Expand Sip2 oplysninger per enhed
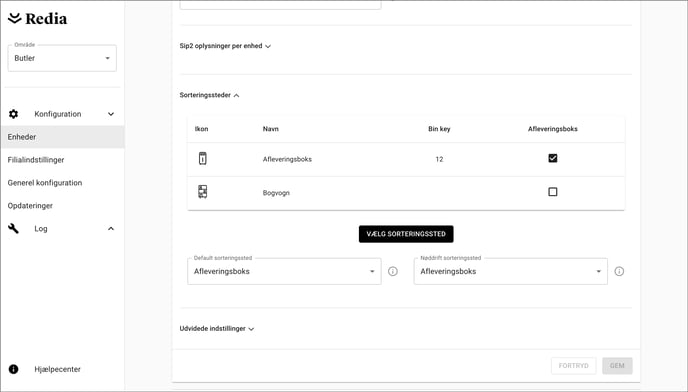This screenshot has height=392, width=688. 225,46
